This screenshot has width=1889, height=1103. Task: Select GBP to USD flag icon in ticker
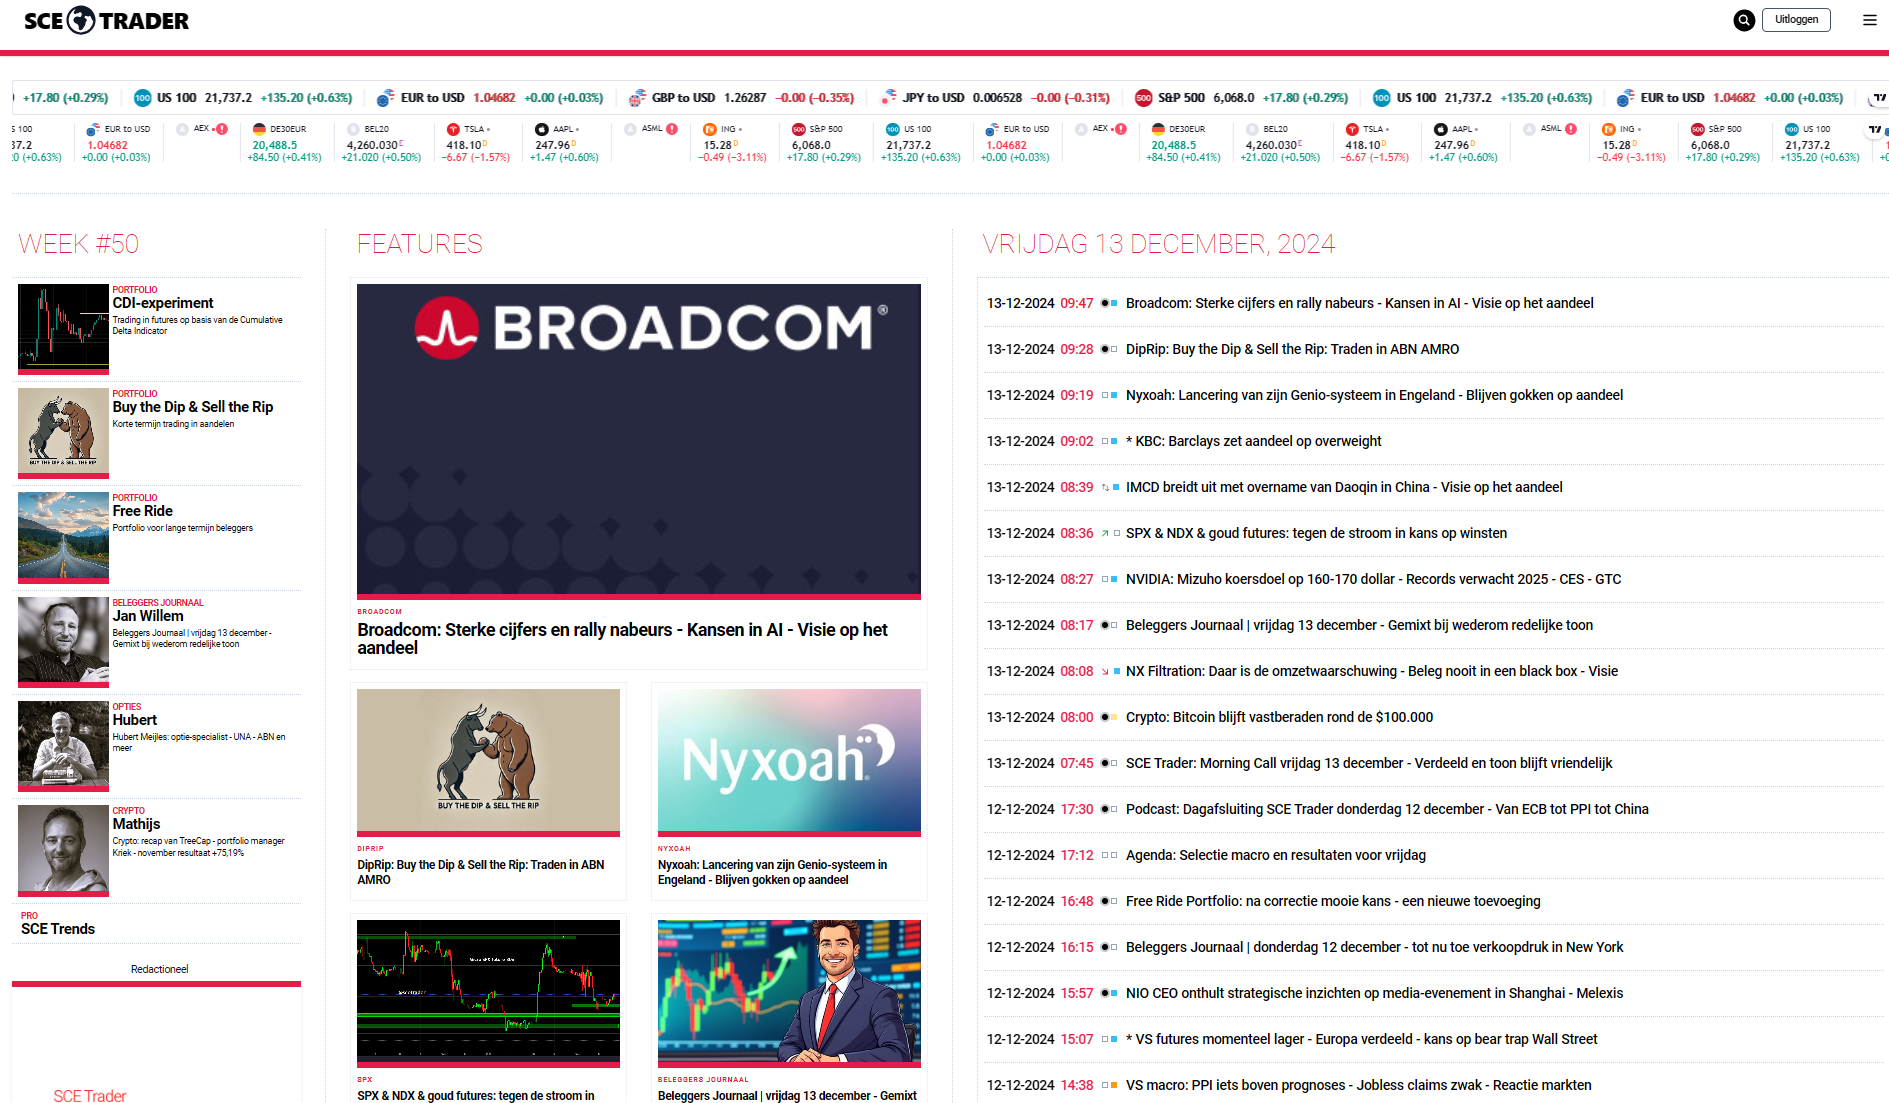tap(637, 98)
